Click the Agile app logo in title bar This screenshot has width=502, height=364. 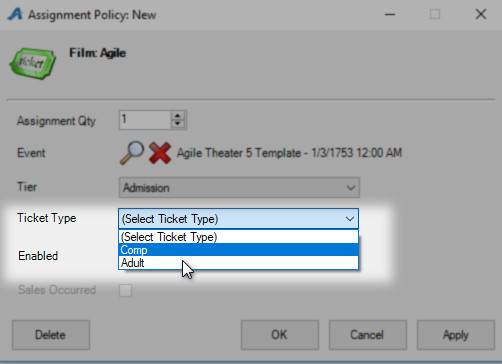[15, 14]
